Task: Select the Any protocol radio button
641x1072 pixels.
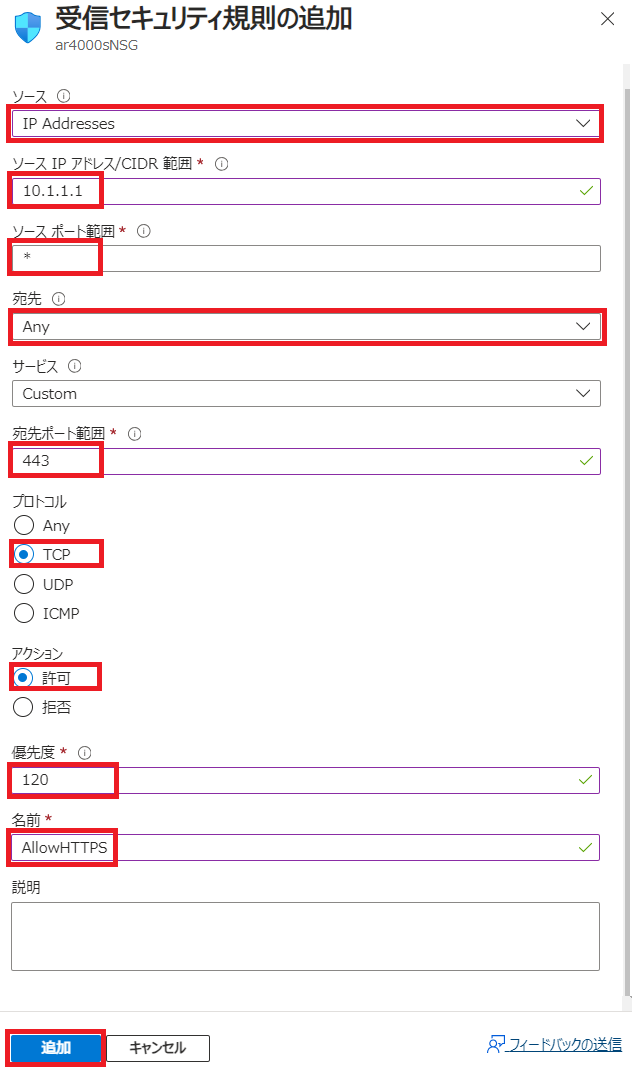Action: [25, 526]
